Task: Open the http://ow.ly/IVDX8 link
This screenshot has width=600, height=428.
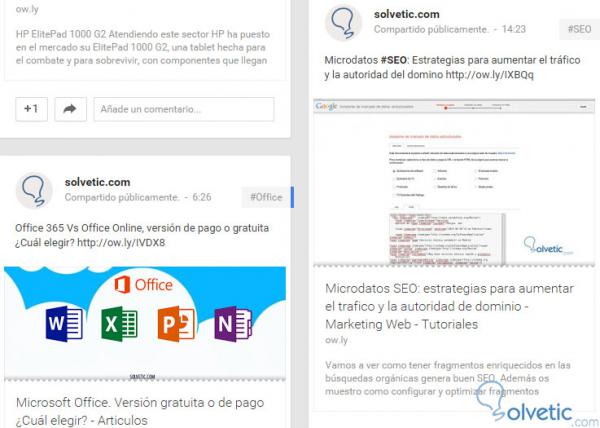Action: pyautogui.click(x=121, y=243)
